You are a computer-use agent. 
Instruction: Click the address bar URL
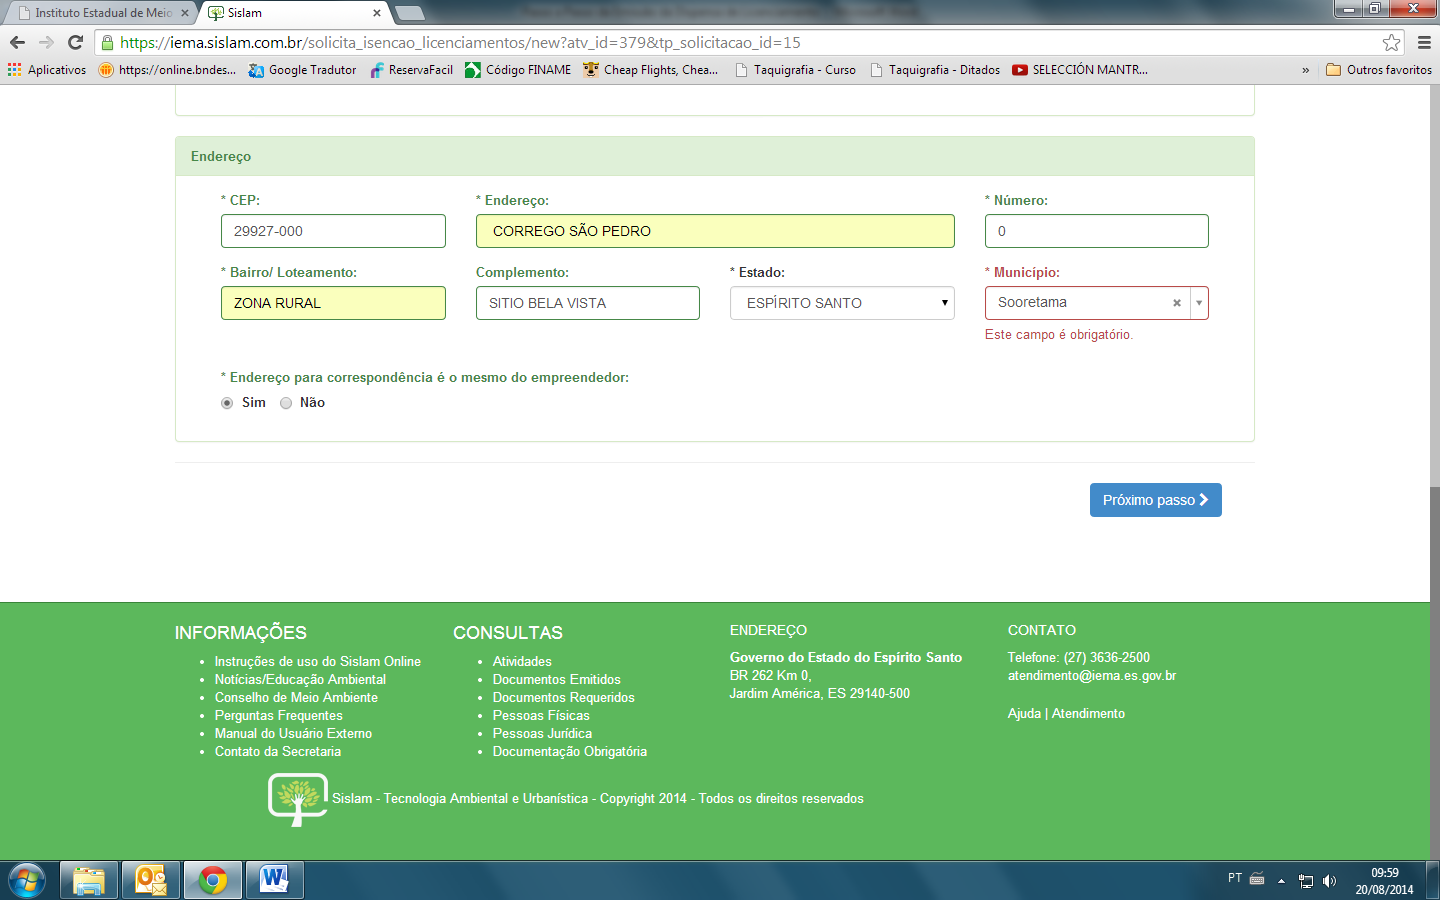pyautogui.click(x=460, y=42)
